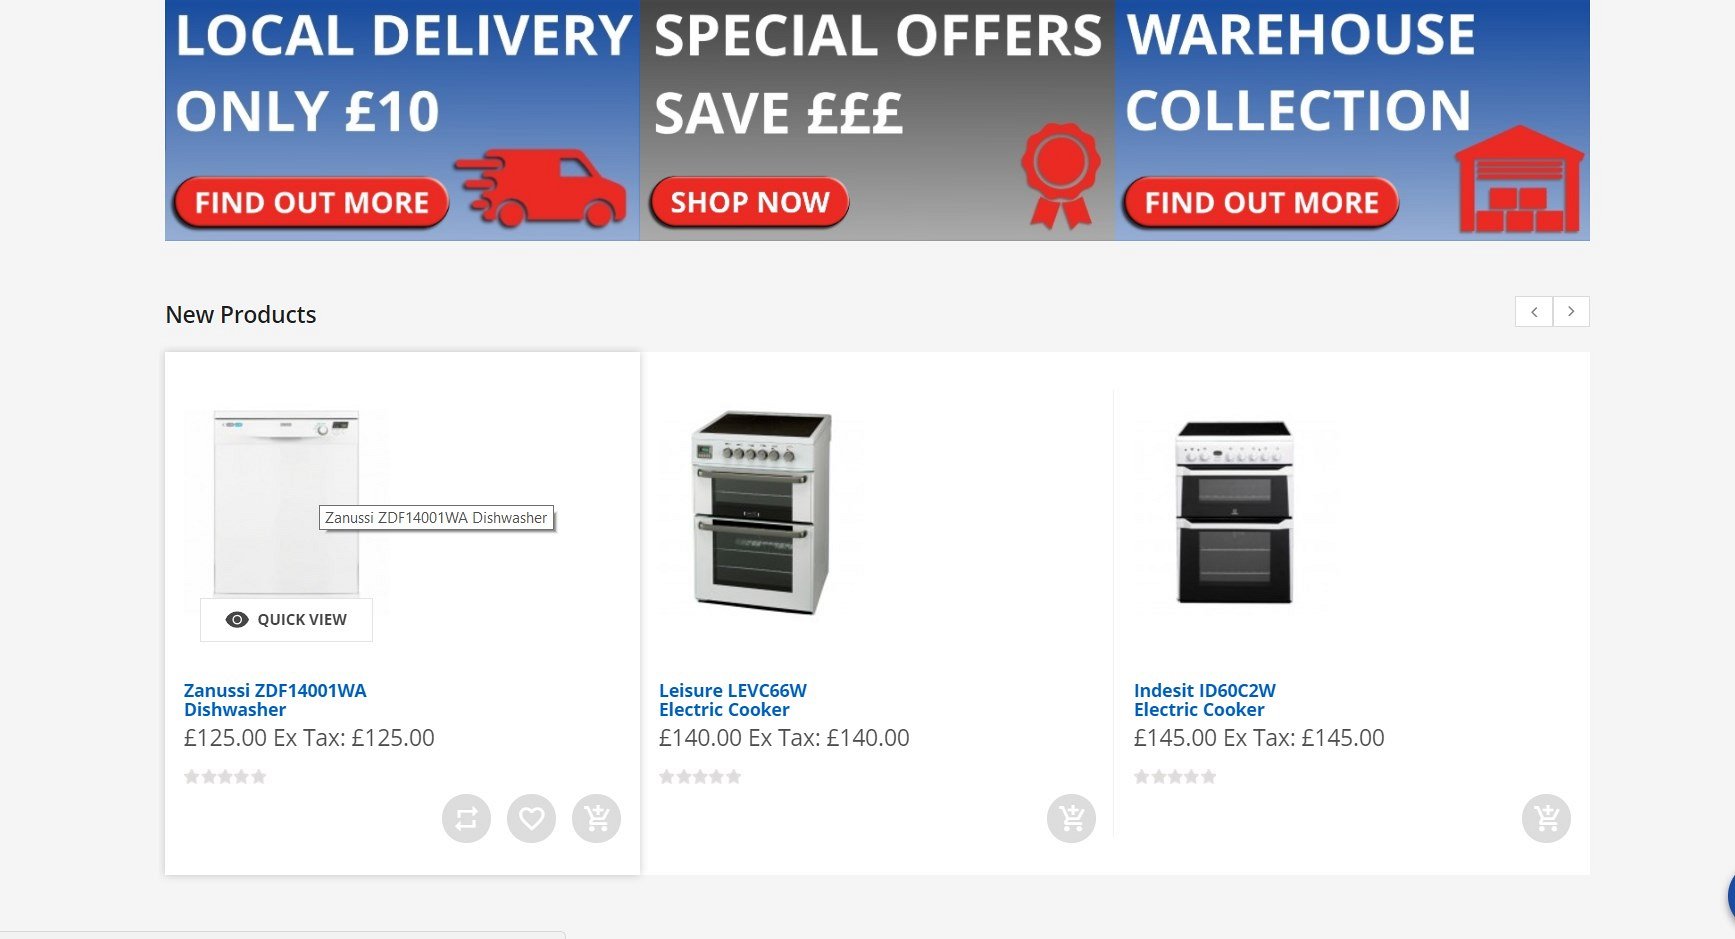Click Find Out More on Local Delivery banner
This screenshot has width=1735, height=939.
[311, 203]
